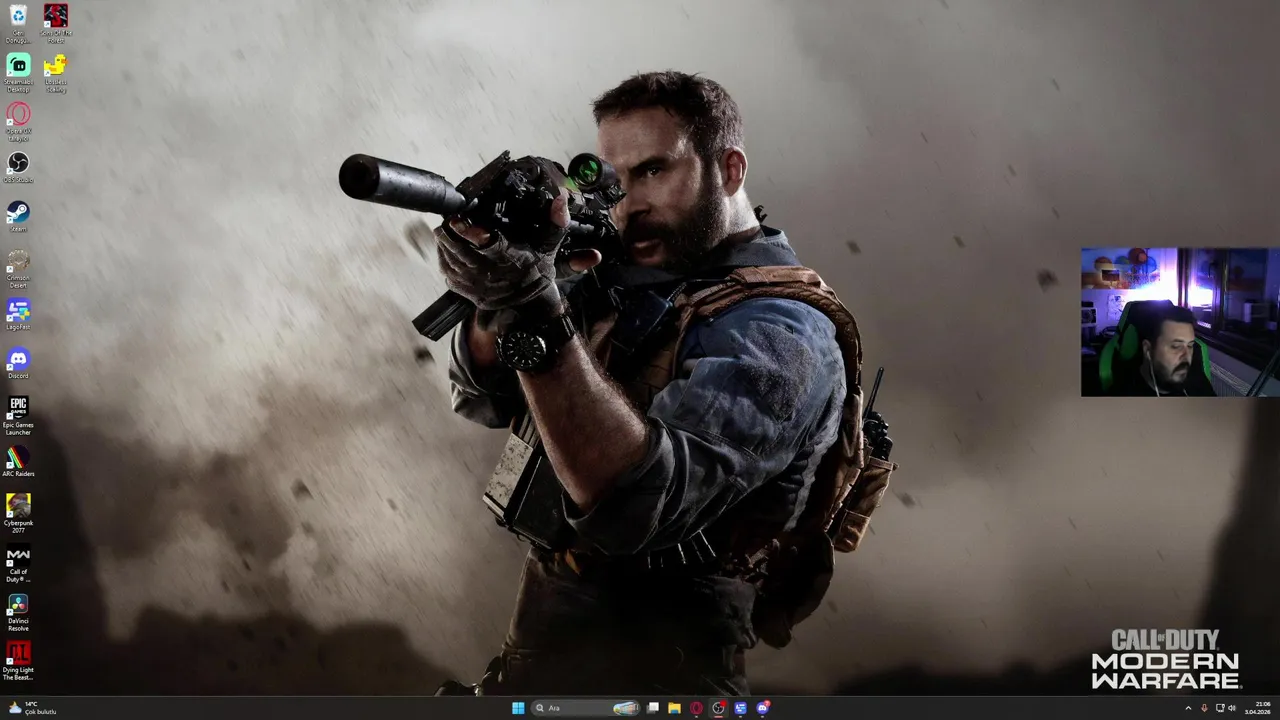Screen dimensions: 1280x720
Task: Open the Windows Start menu
Action: click(x=518, y=708)
